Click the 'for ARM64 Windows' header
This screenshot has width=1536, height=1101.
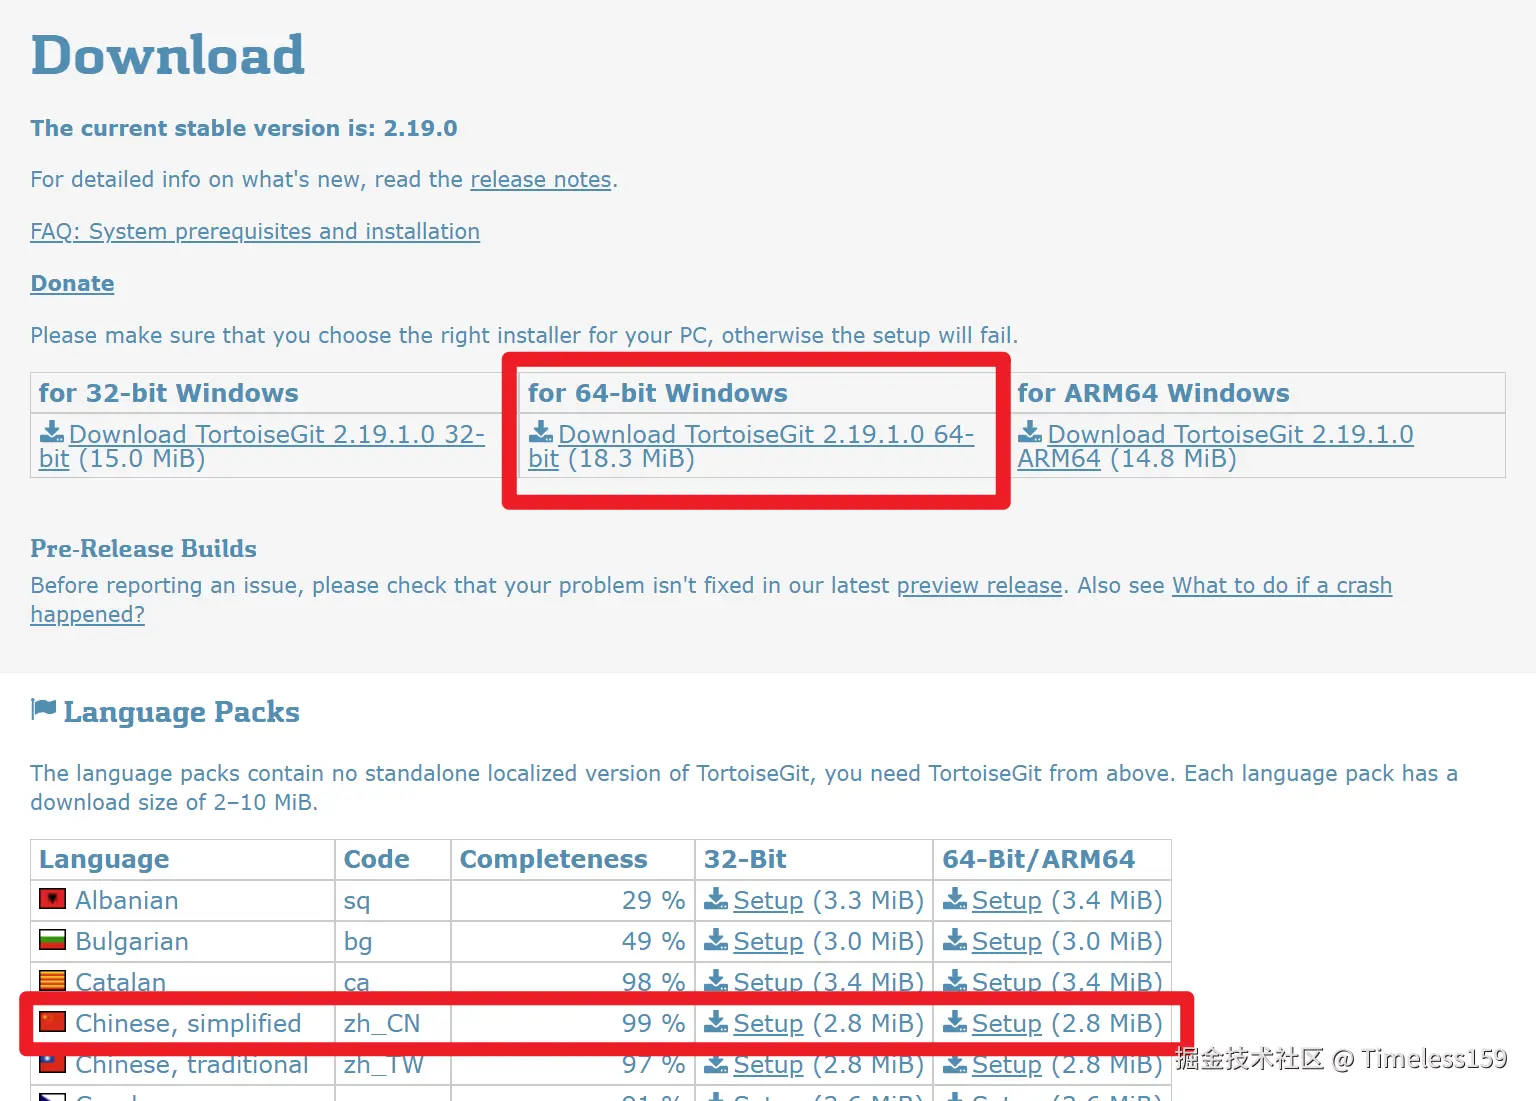(x=1153, y=393)
